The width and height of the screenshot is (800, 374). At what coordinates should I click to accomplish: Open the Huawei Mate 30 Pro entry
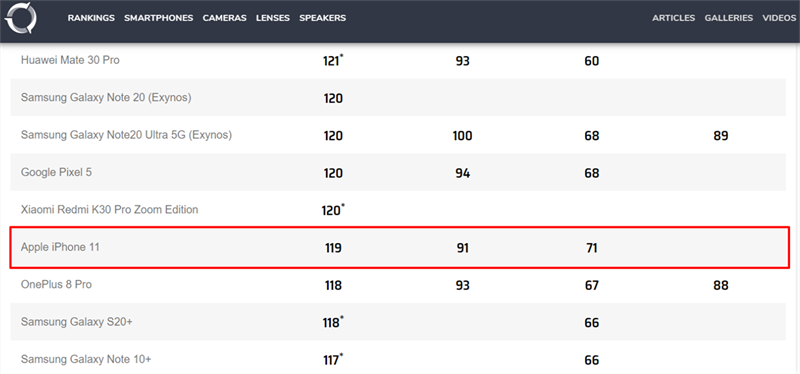[70, 60]
